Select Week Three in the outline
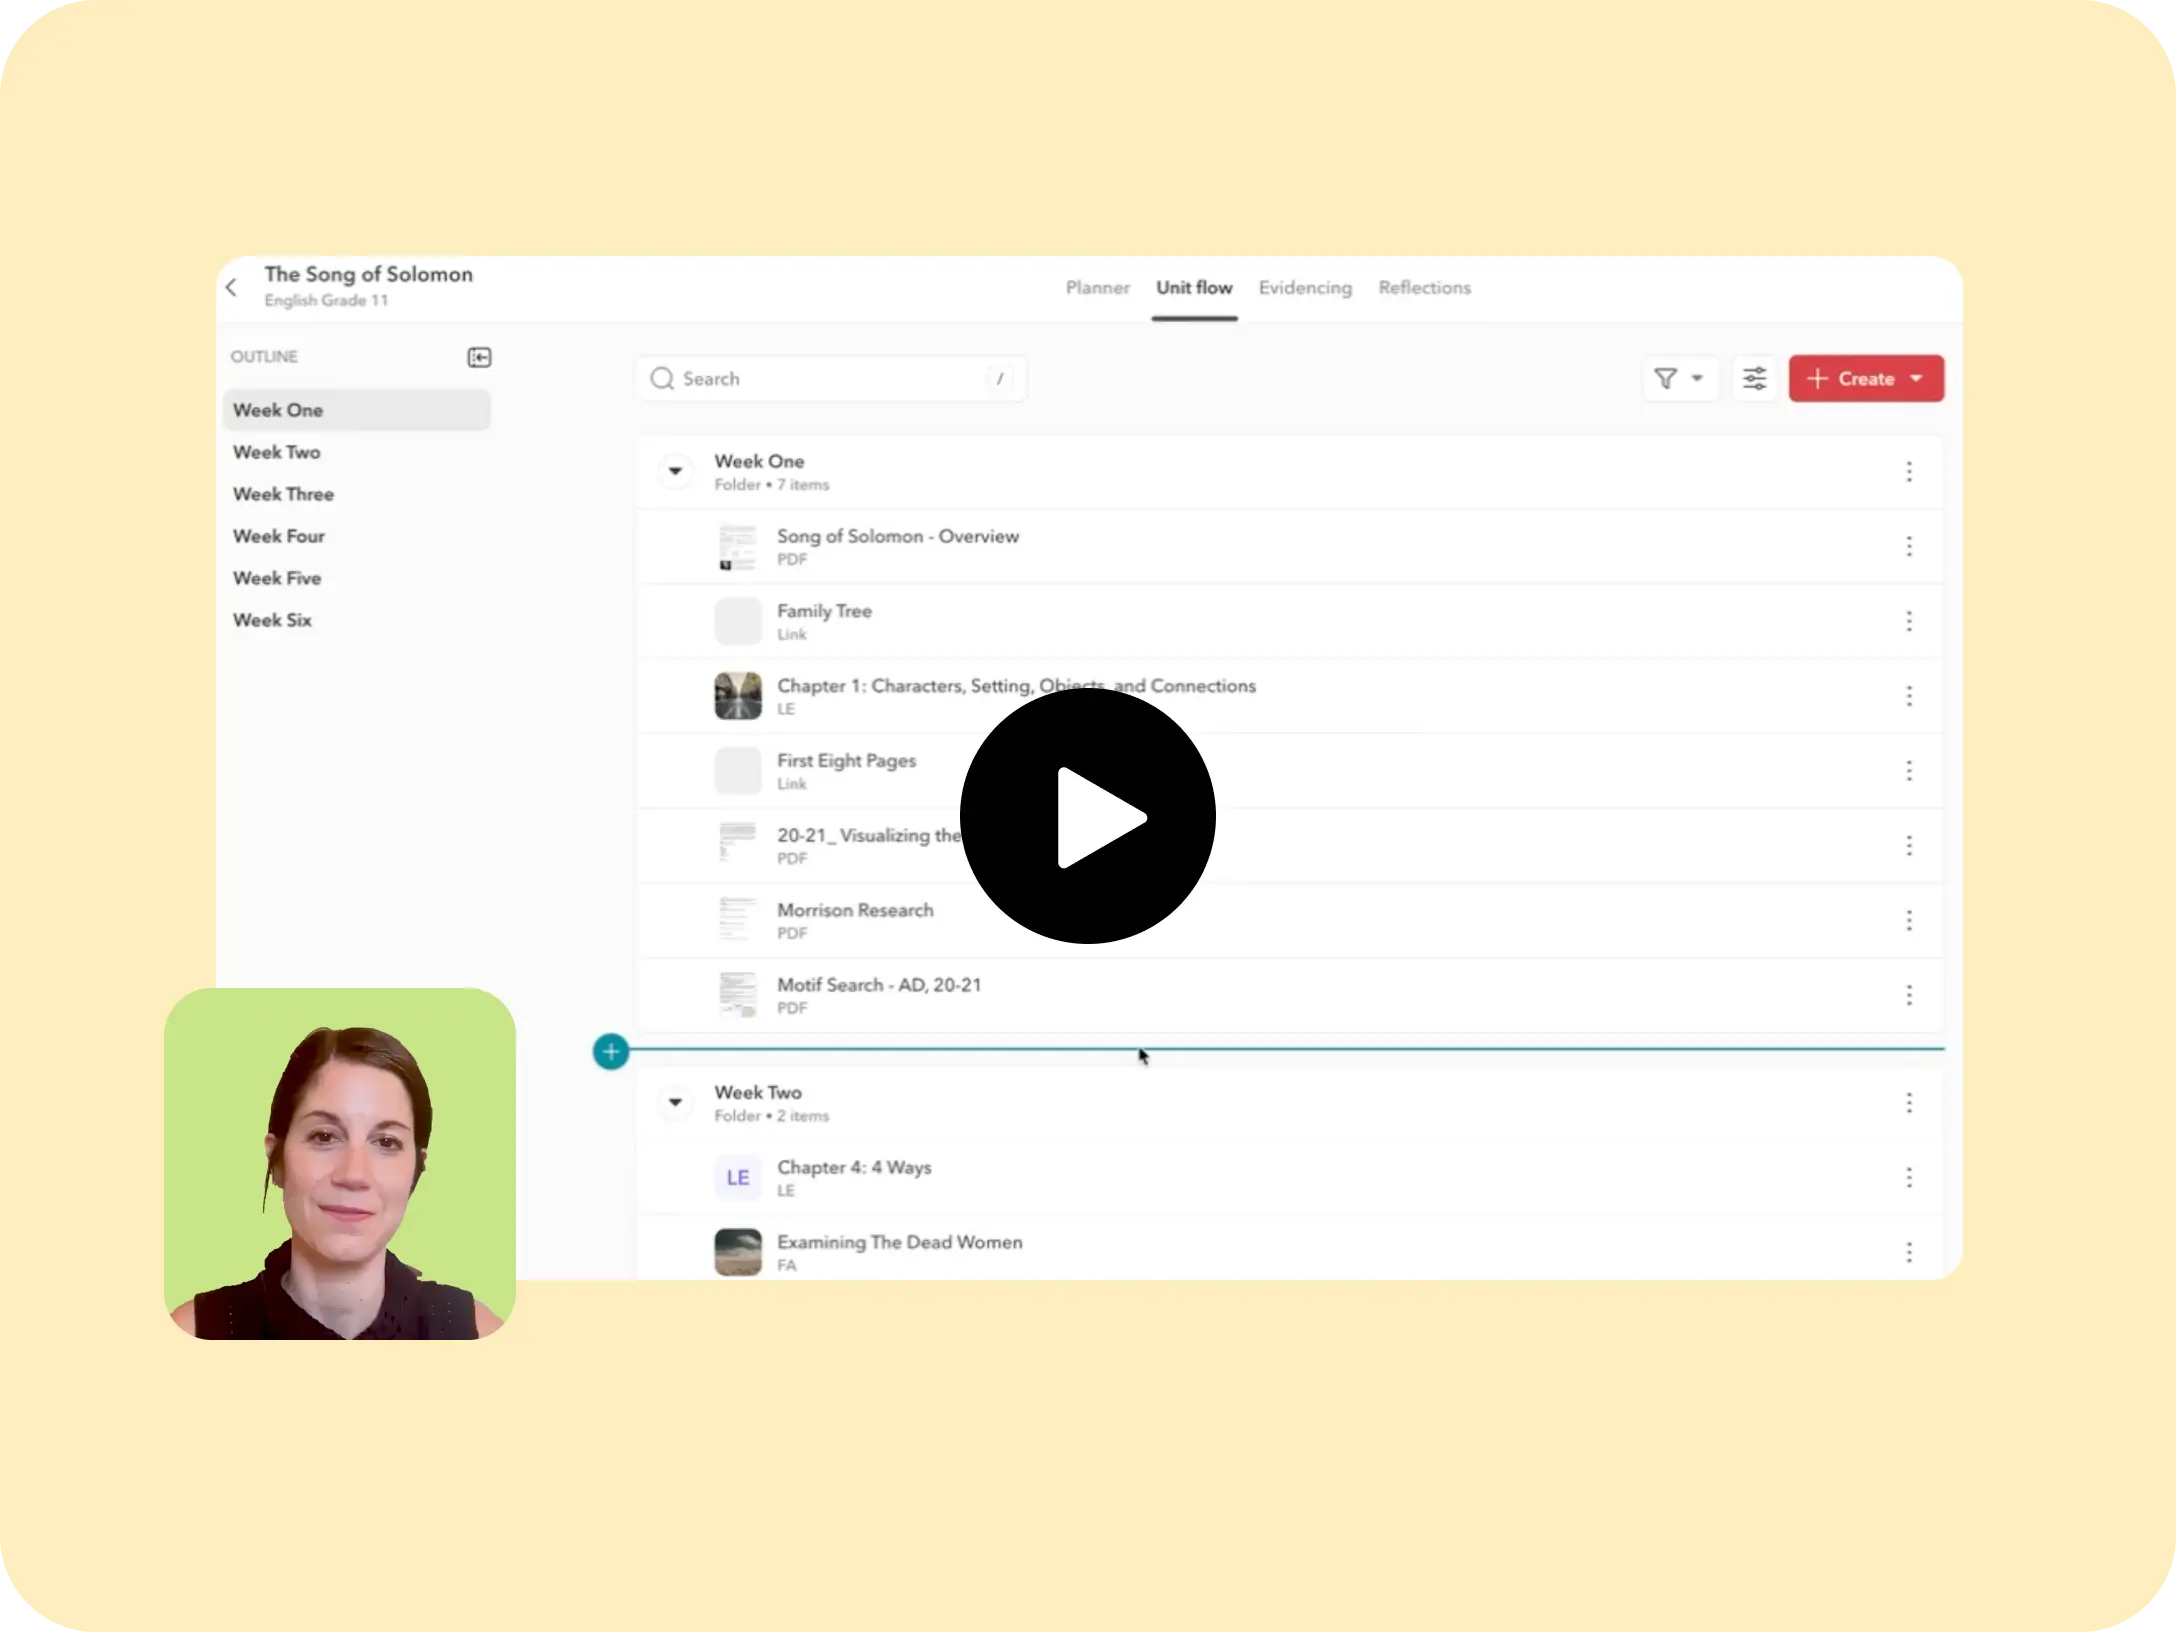 tap(283, 494)
